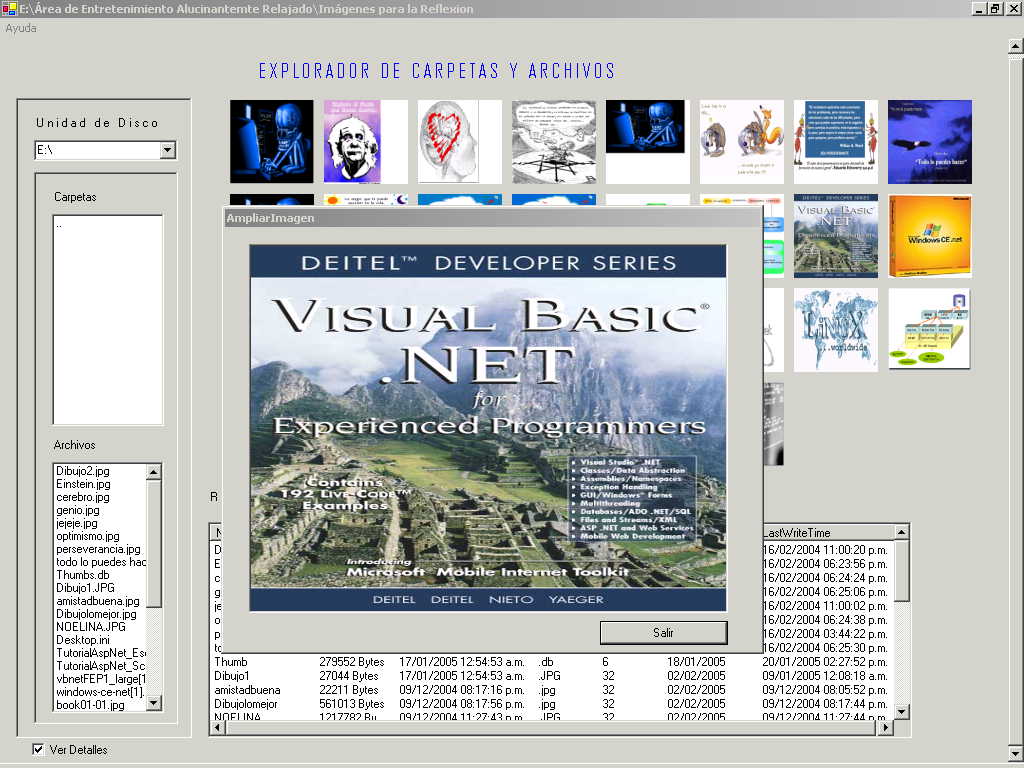This screenshot has height=768, width=1024.
Task: Click the "todo lo puedes hac" file entry
Action: (x=101, y=562)
